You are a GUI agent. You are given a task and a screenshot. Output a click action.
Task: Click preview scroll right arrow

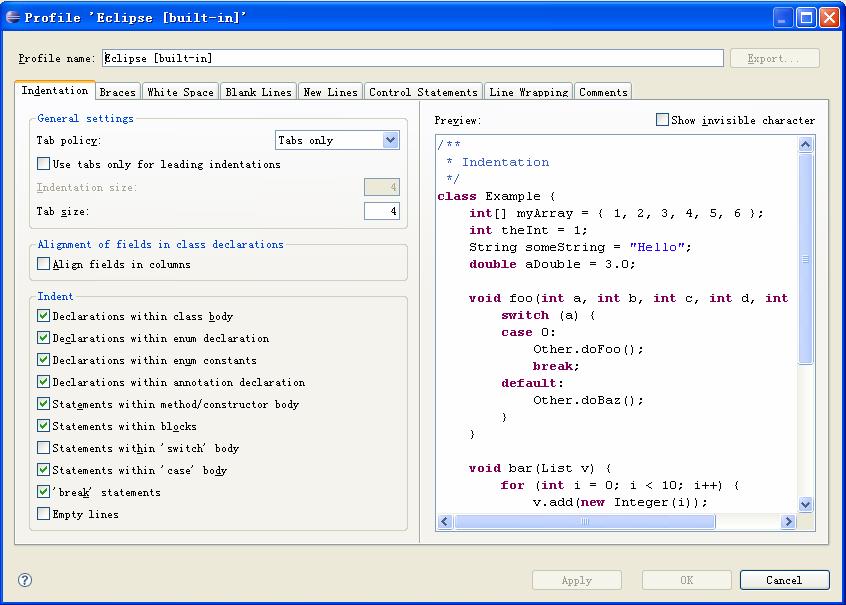click(788, 521)
